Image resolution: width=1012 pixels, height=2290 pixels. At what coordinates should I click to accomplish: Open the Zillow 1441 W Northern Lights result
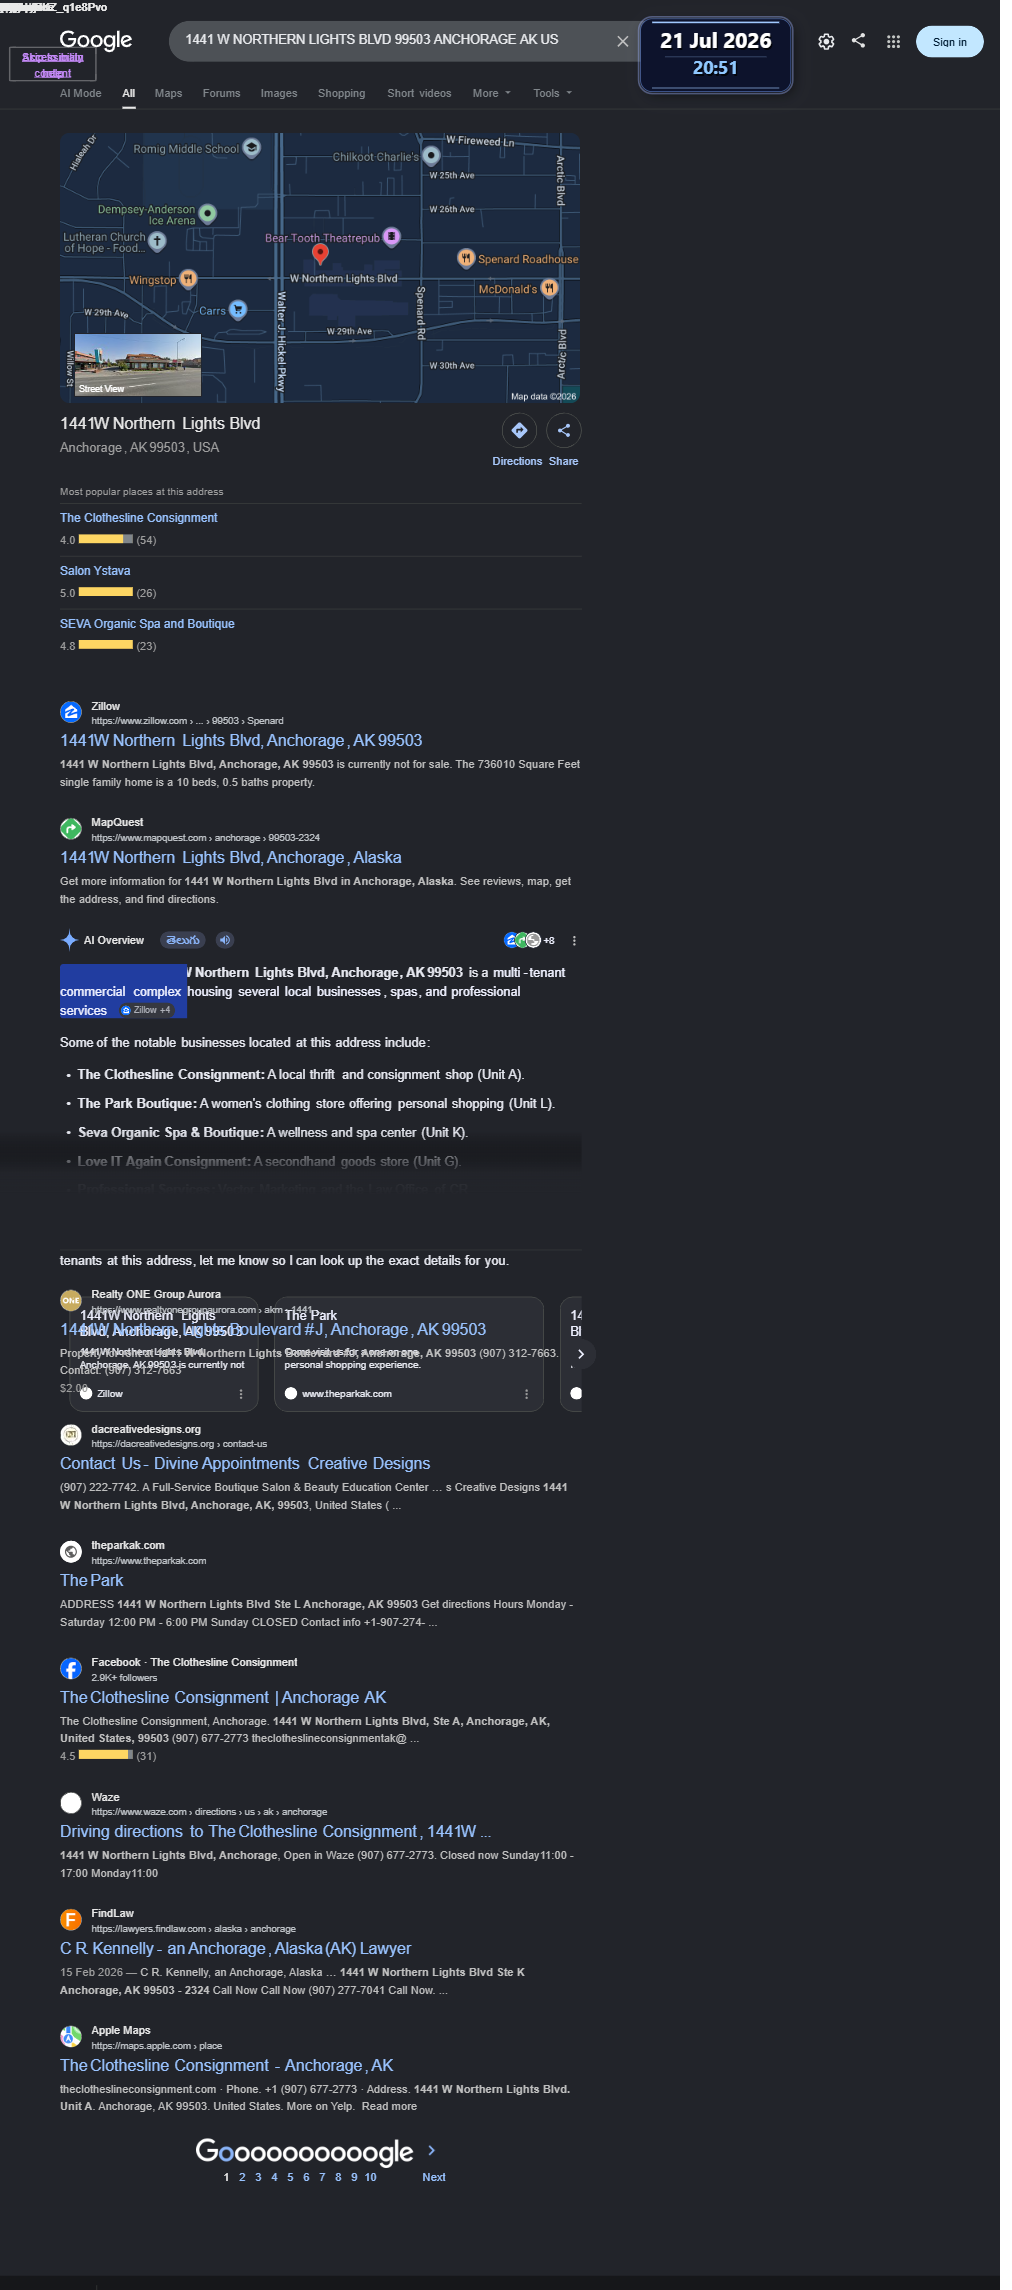pos(241,740)
